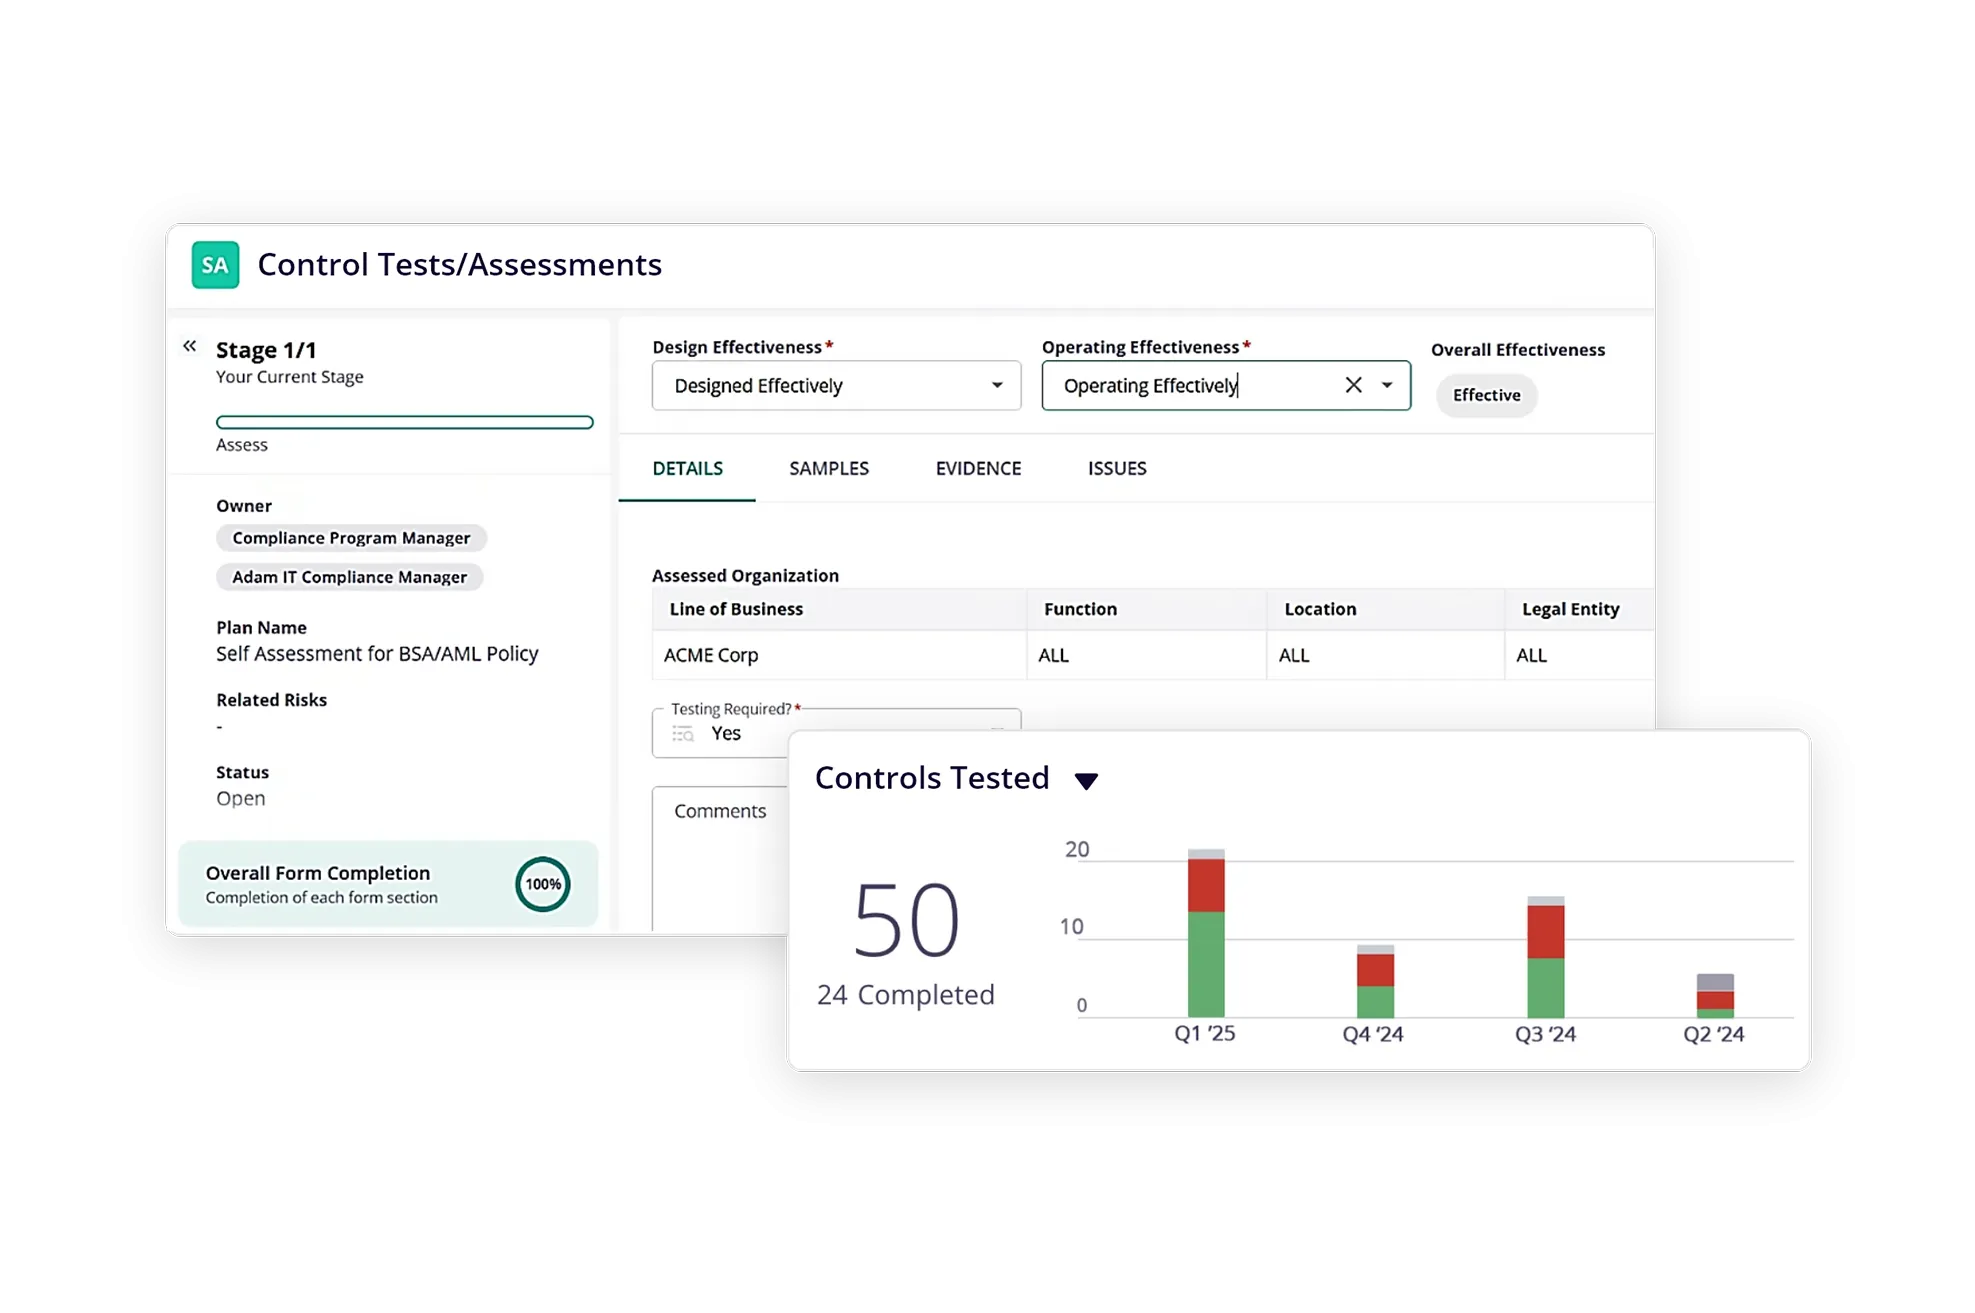
Task: Click the 100% form completion circle
Action: point(542,884)
